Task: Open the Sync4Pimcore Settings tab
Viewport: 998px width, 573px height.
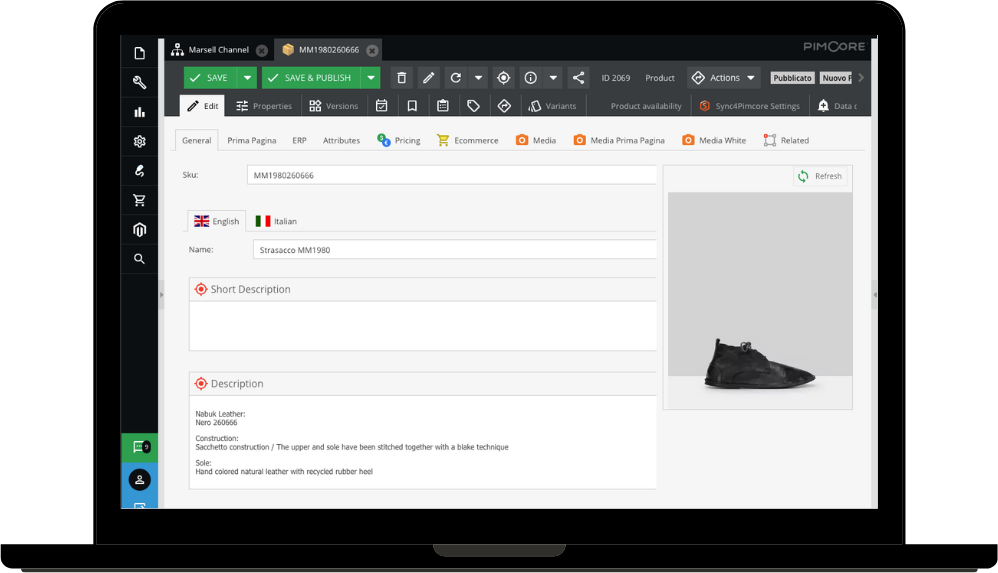Action: point(749,106)
